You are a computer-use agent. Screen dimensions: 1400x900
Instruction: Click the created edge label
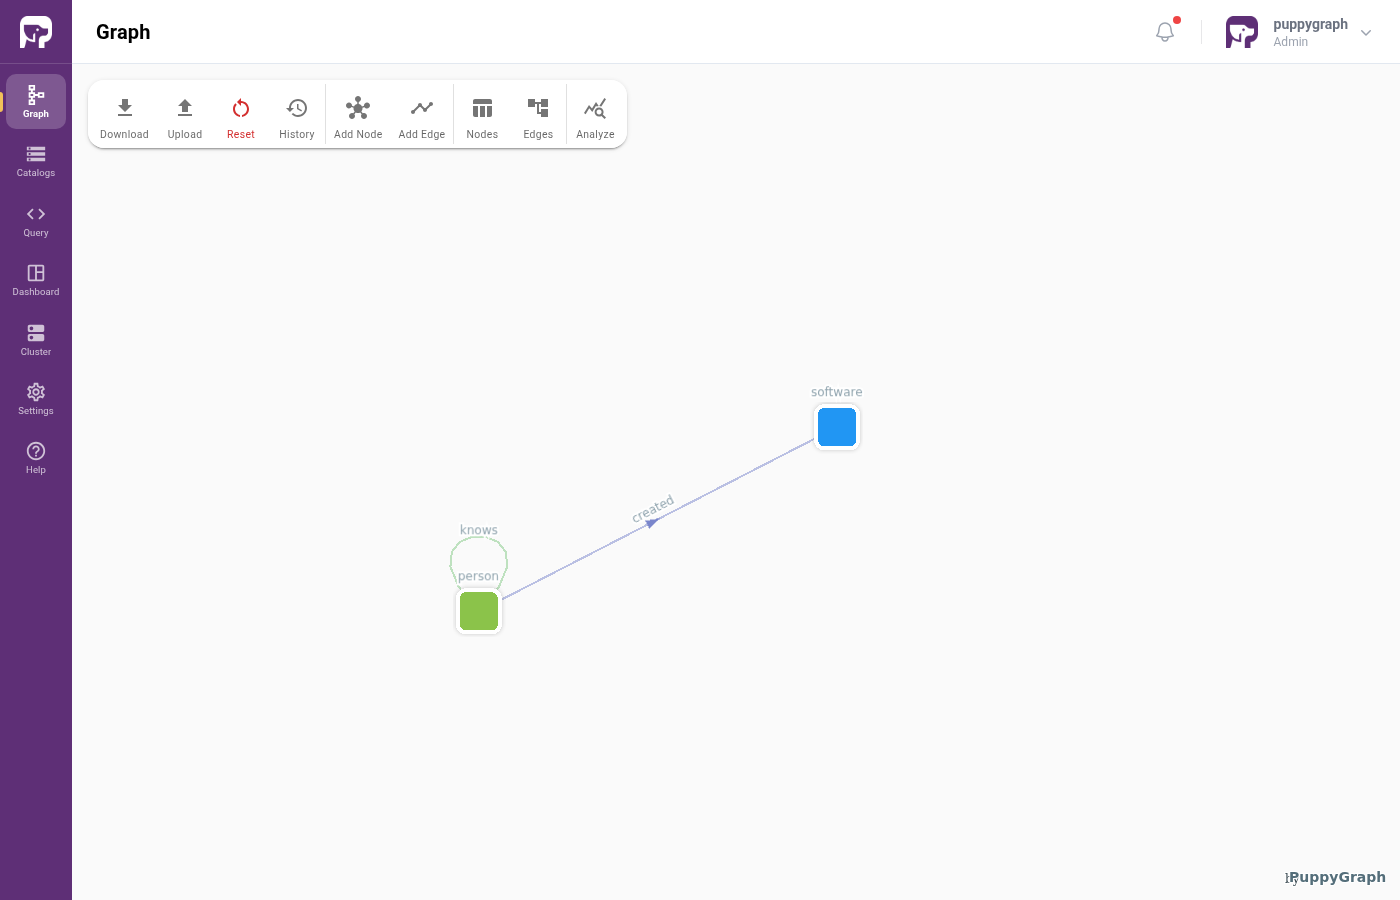pos(653,509)
